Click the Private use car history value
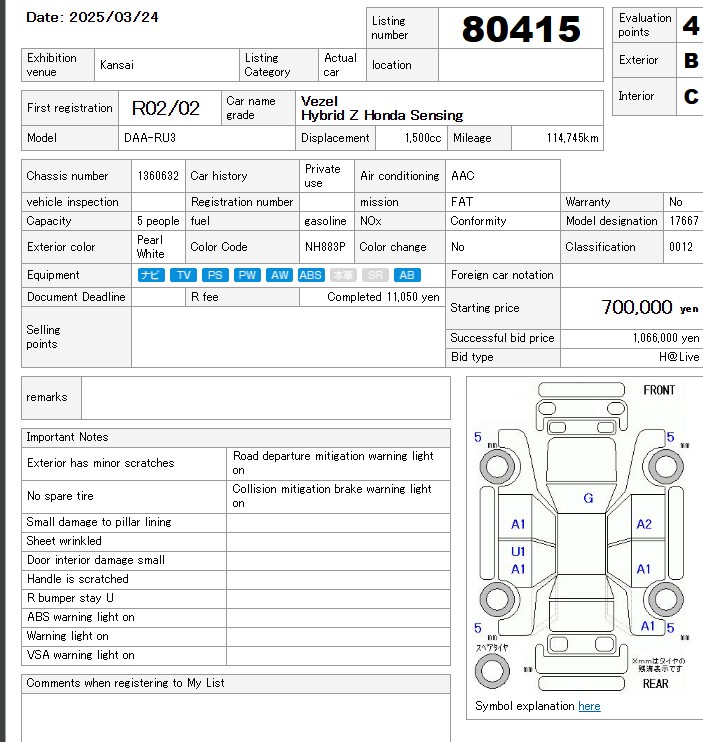703x742 pixels. pyautogui.click(x=323, y=176)
